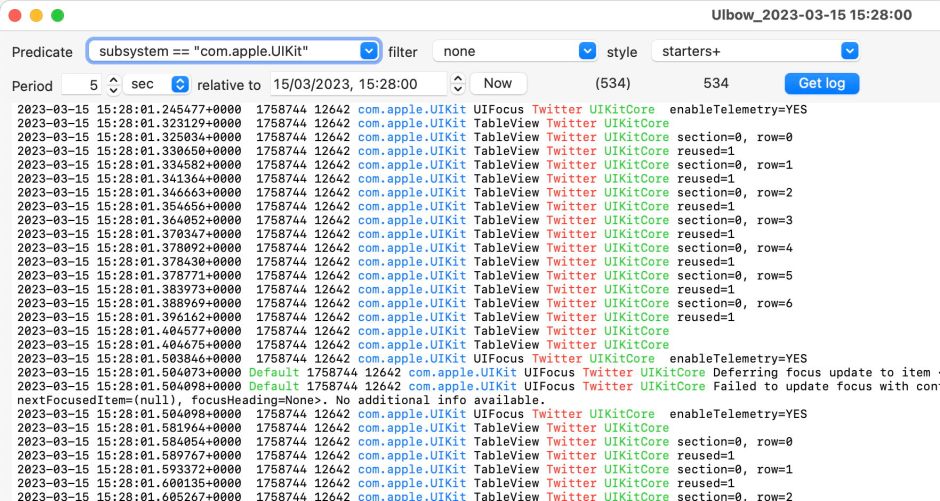Open the Predicate combo box dropdown arrow

pos(369,51)
